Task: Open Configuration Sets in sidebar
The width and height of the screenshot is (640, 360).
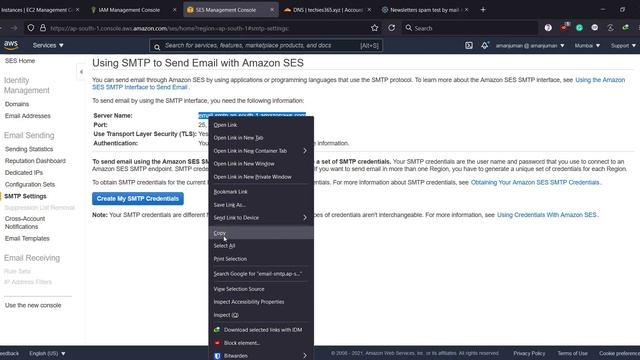Action: [30, 184]
